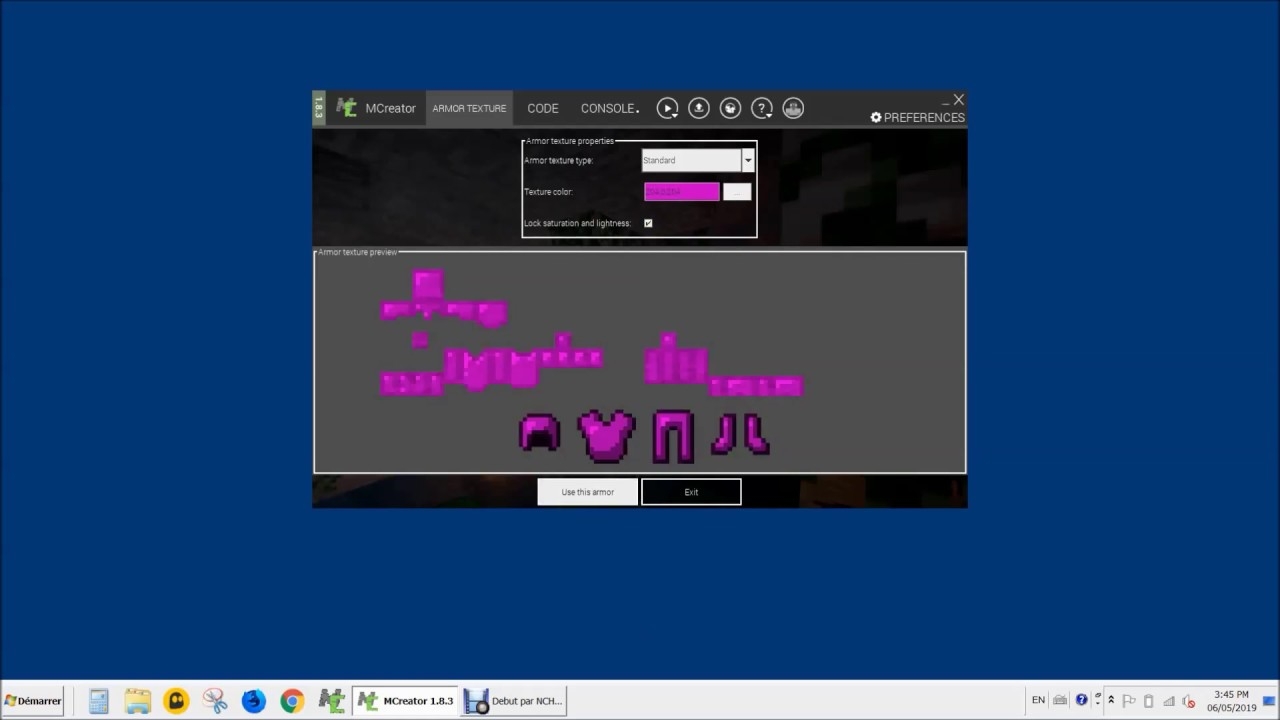This screenshot has height=720, width=1280.
Task: Click the PREFERENCES text link
Action: [x=924, y=117]
